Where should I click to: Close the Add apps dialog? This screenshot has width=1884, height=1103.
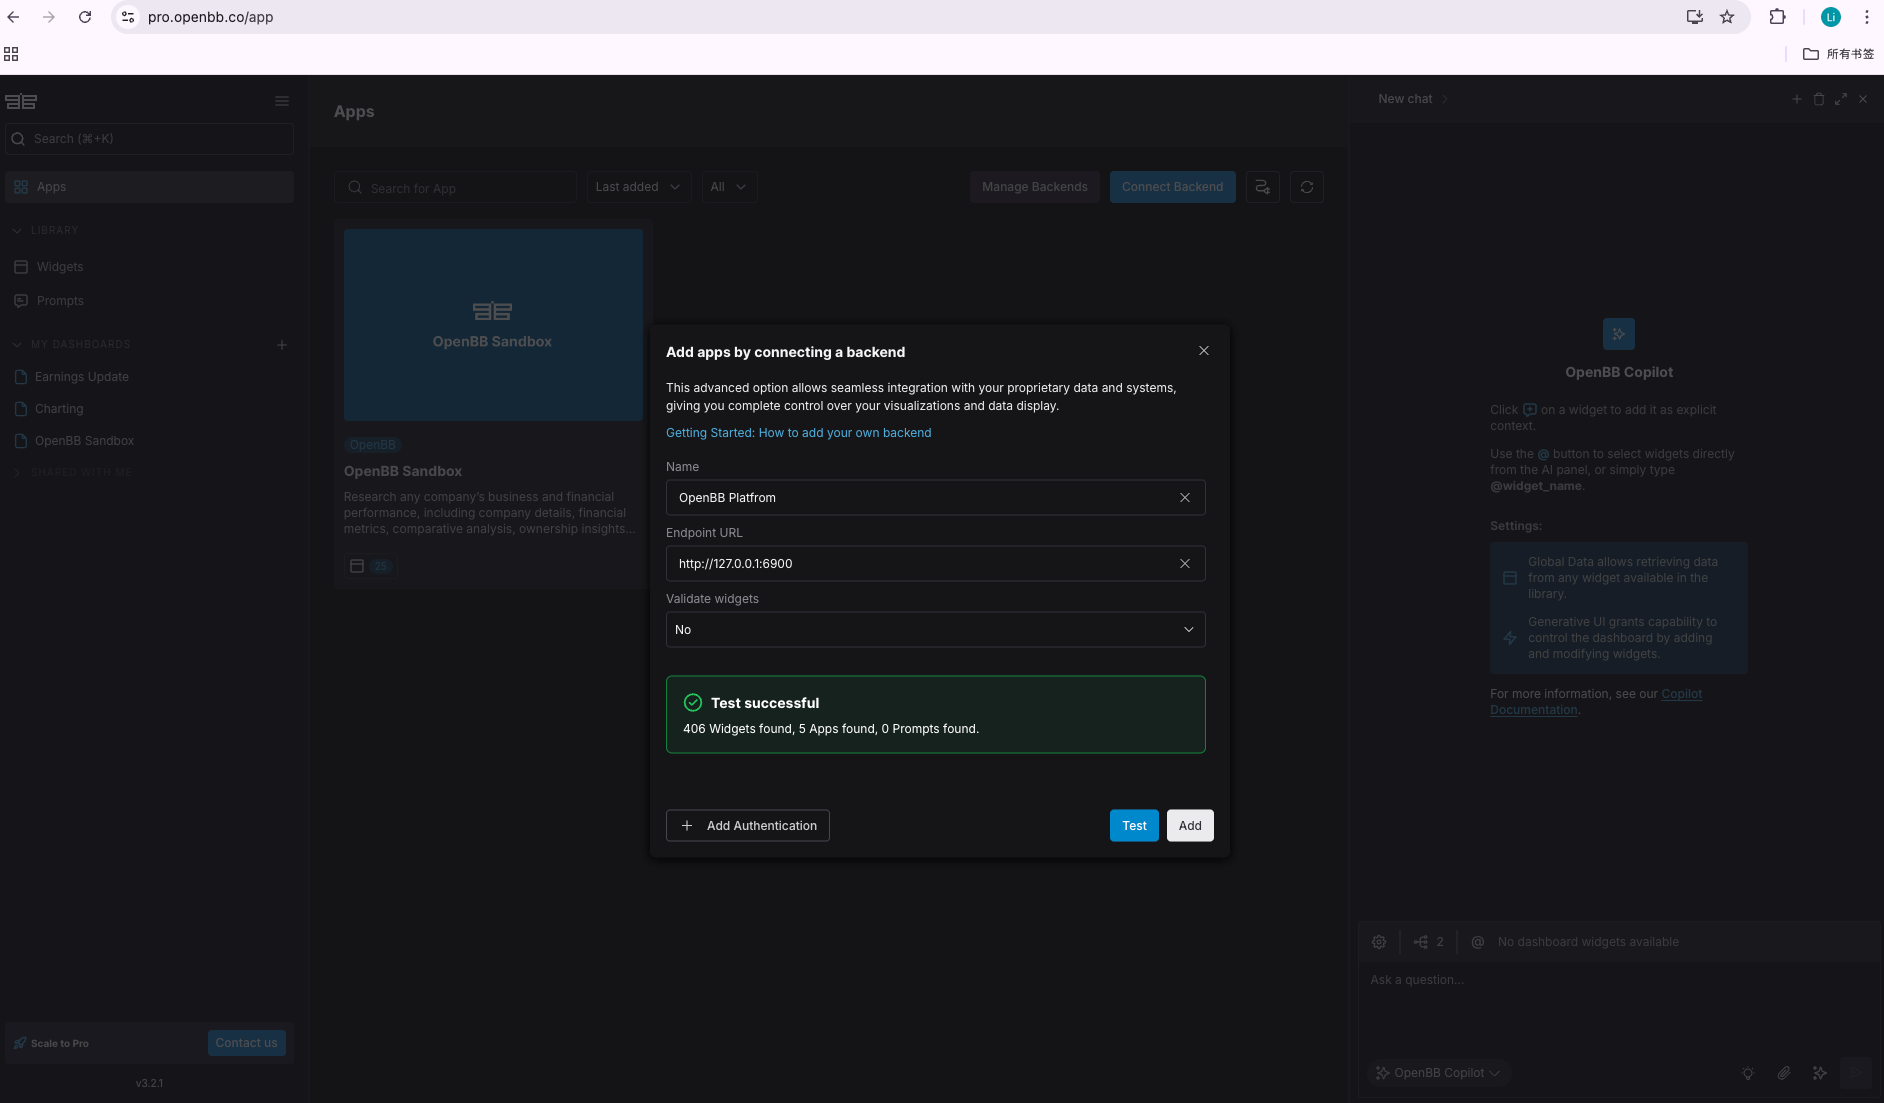1203,351
